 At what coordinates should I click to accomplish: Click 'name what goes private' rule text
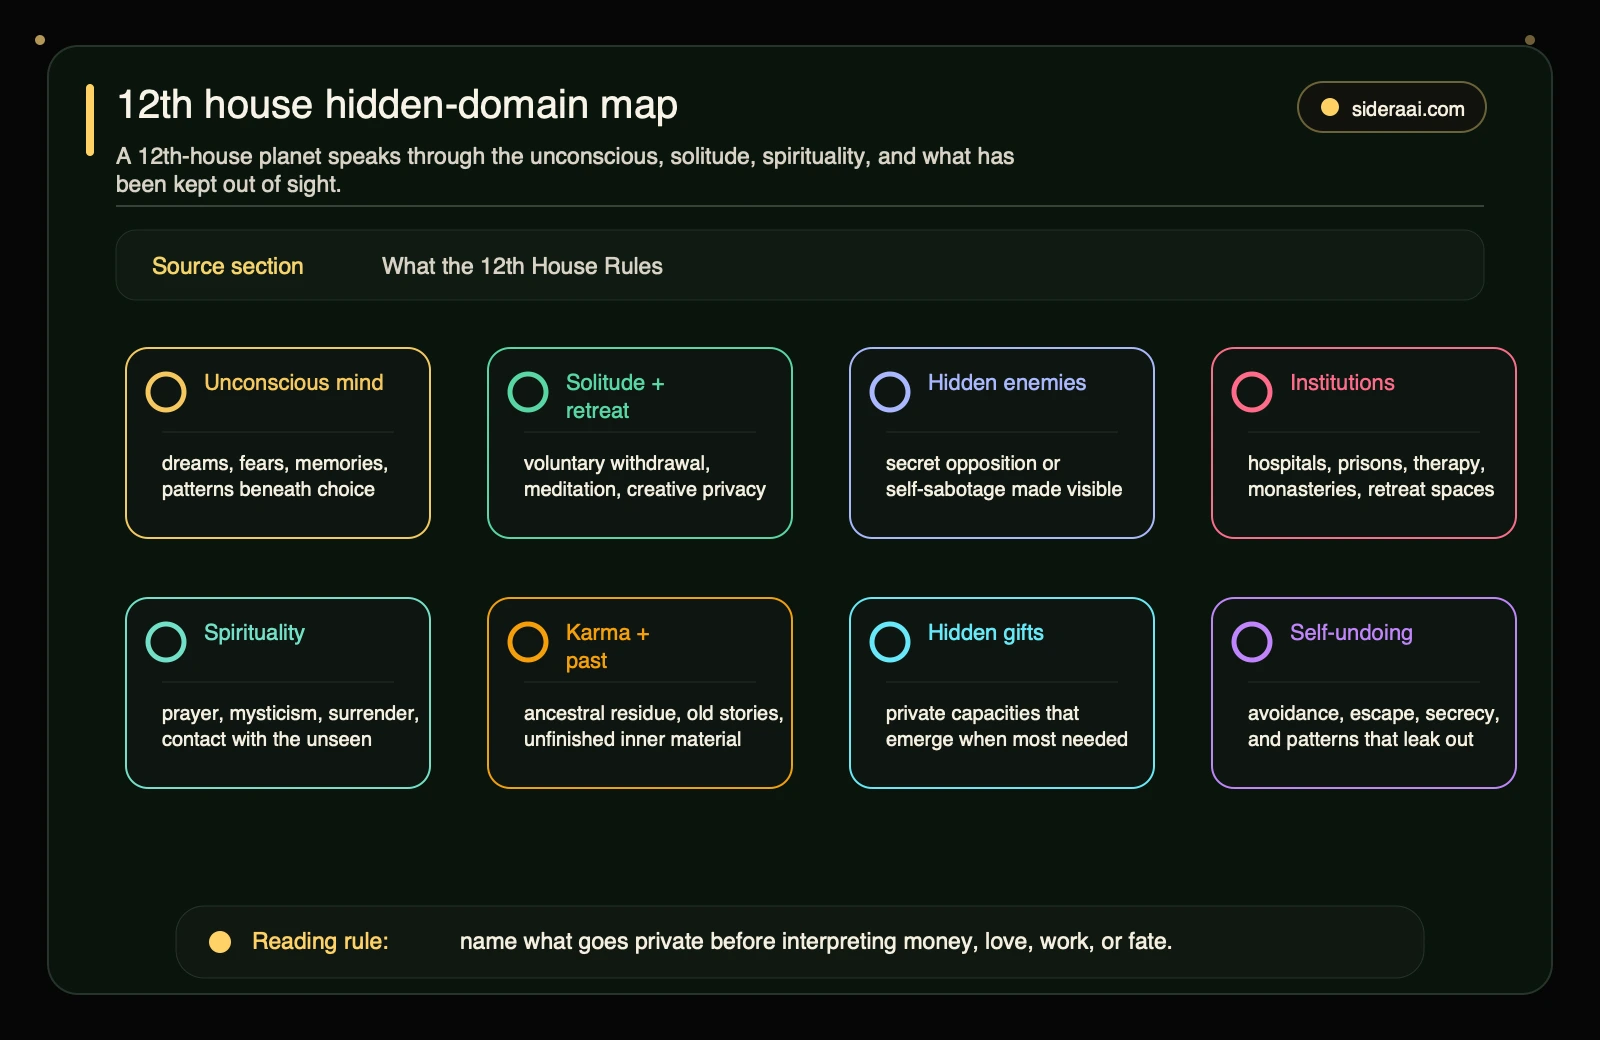[x=816, y=942]
